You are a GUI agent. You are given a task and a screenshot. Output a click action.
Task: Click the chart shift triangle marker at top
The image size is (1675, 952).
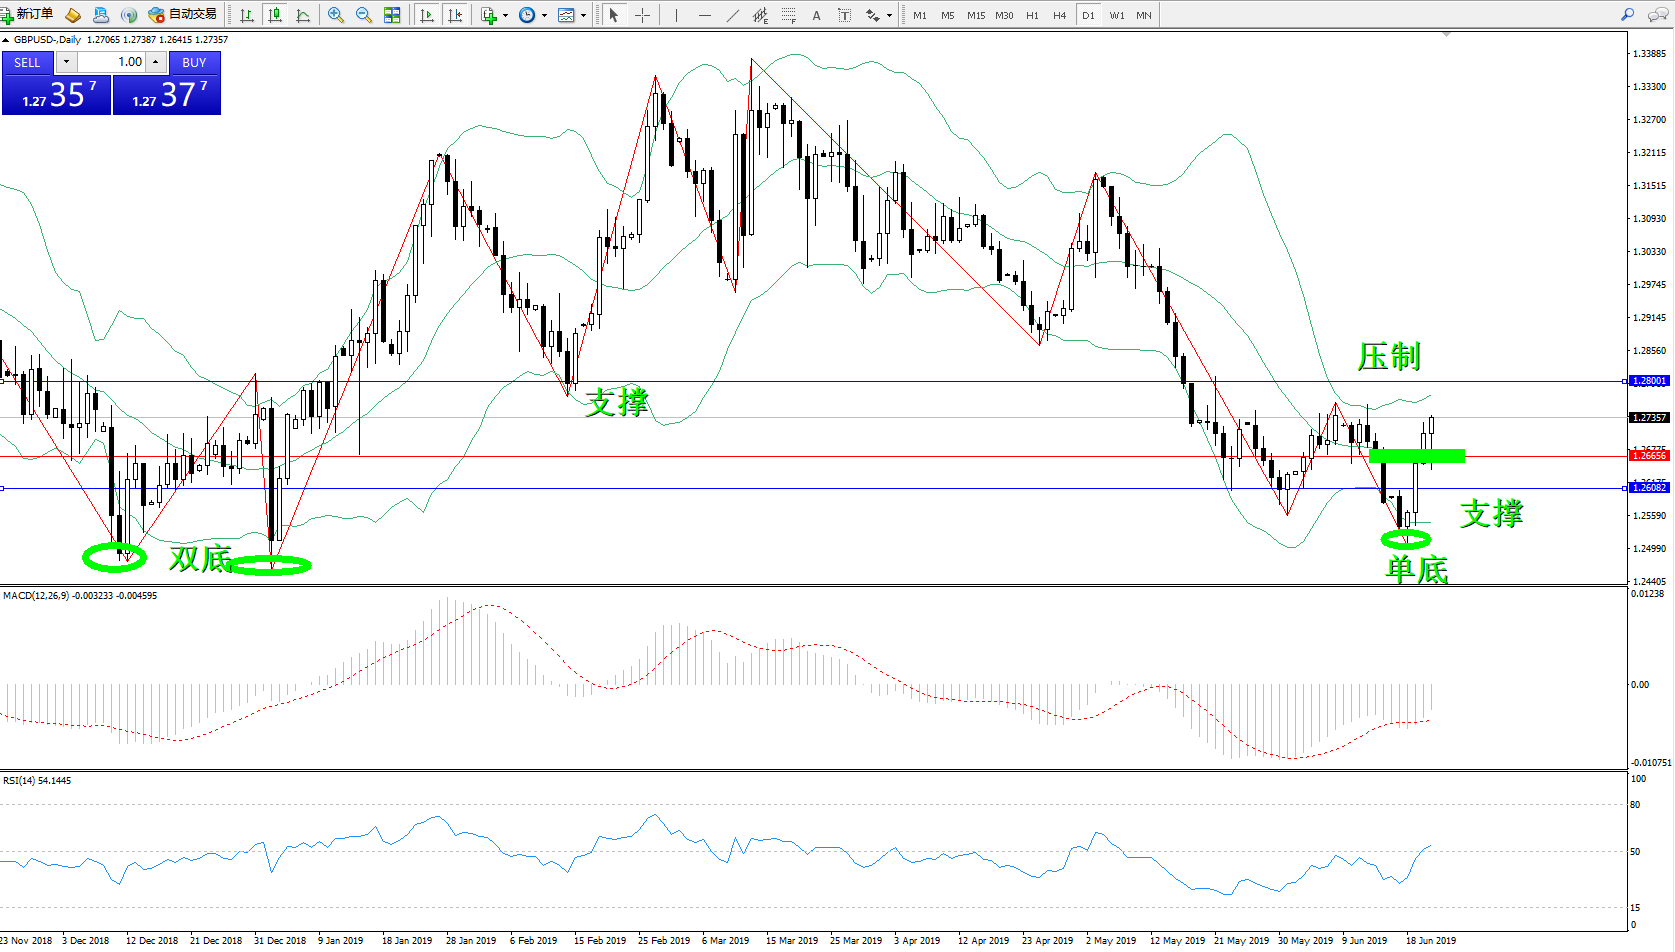[x=1446, y=35]
